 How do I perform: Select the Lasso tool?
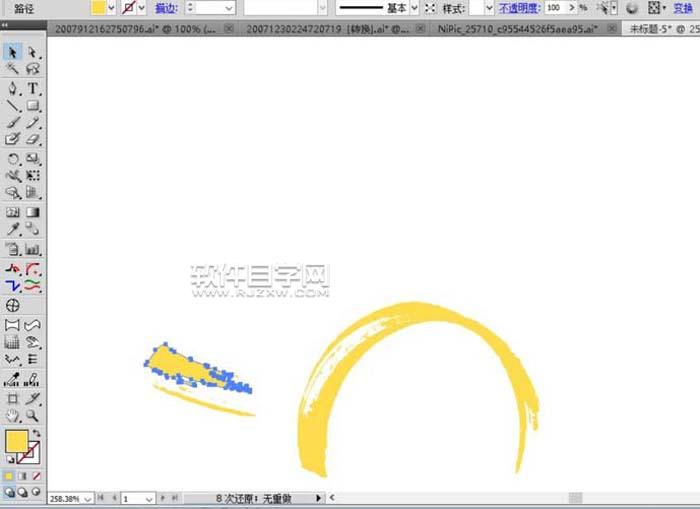[32, 68]
